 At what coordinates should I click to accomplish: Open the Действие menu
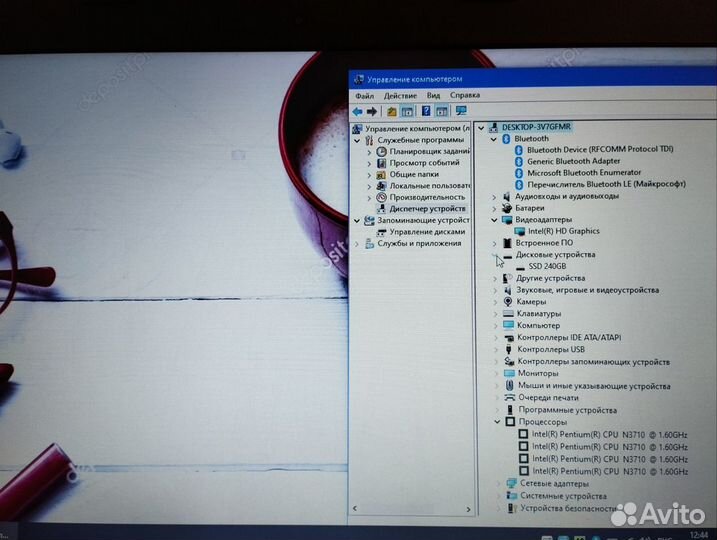(x=400, y=96)
